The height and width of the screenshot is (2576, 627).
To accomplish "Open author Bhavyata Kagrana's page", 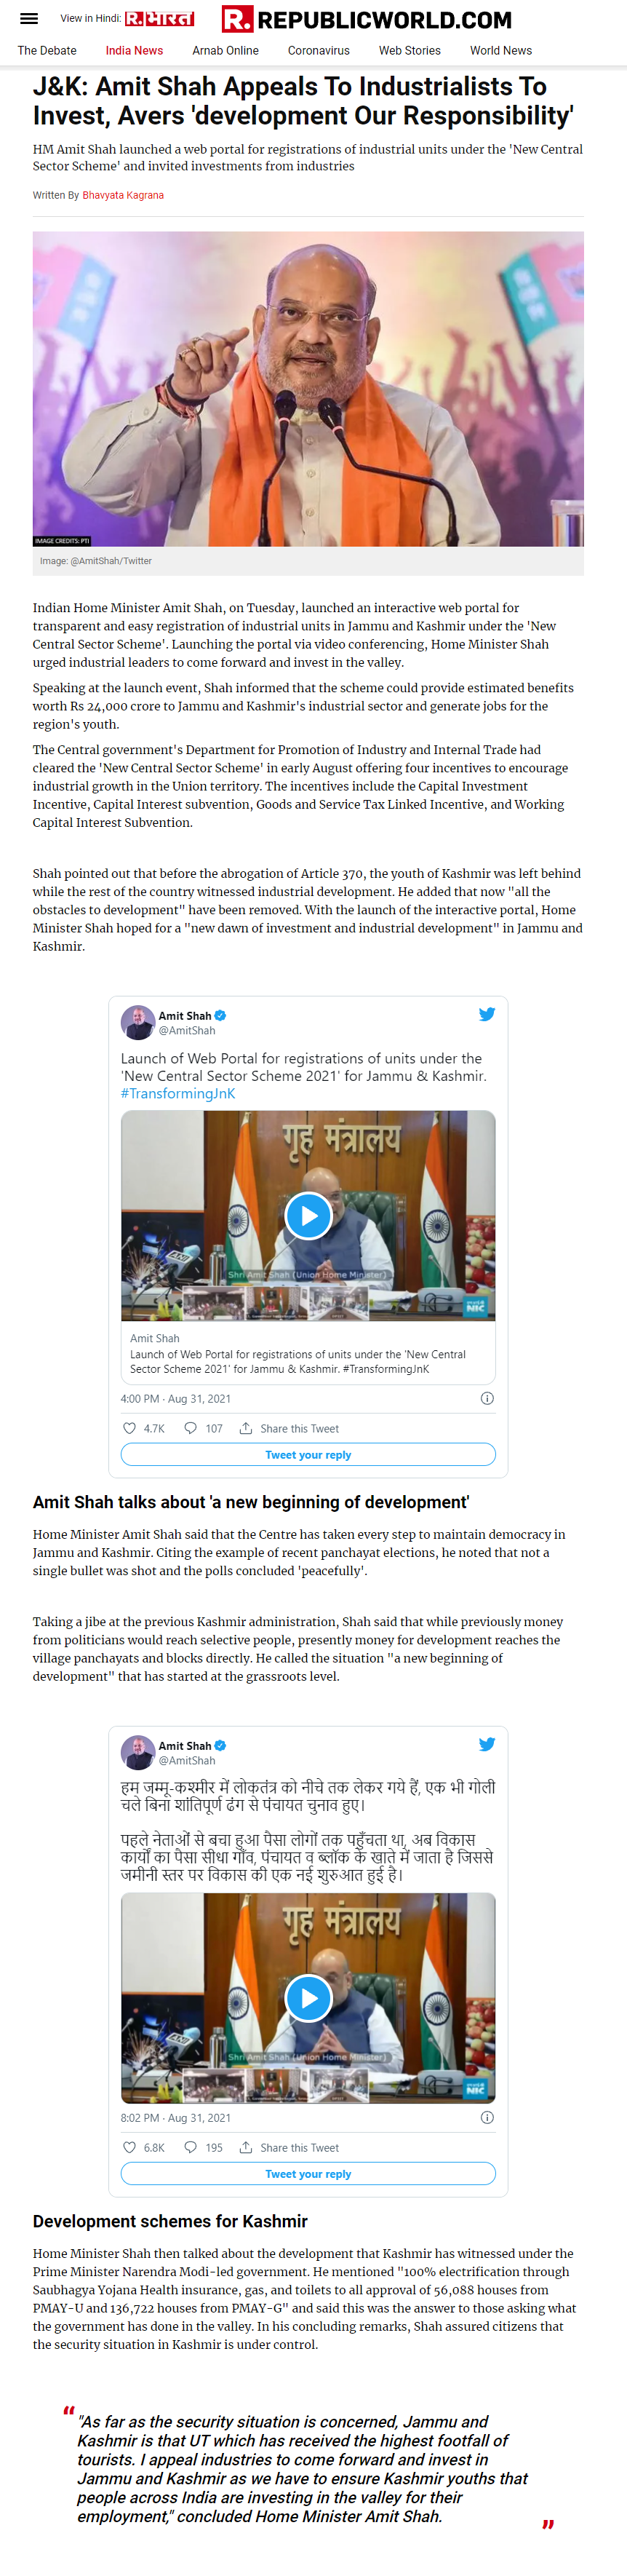I will pos(123,195).
